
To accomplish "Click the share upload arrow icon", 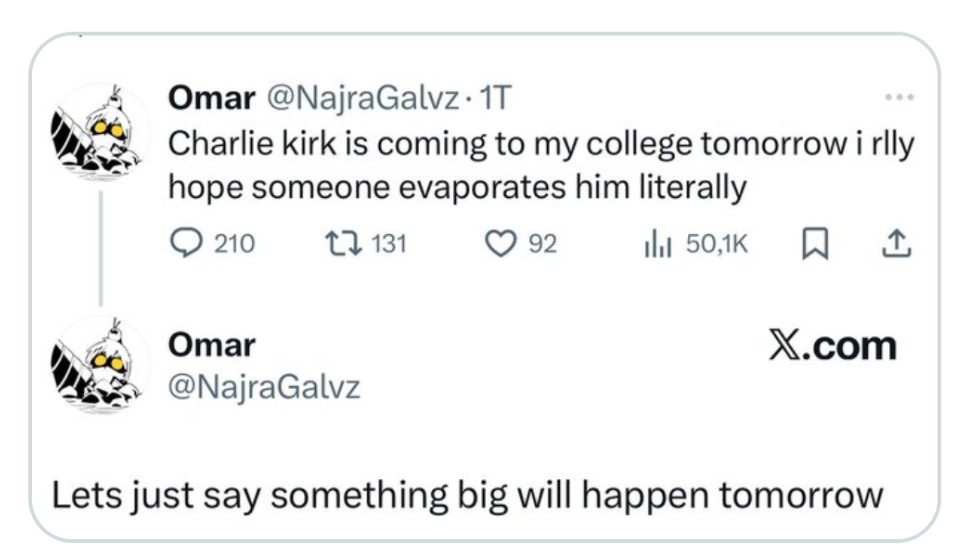I will click(x=896, y=243).
